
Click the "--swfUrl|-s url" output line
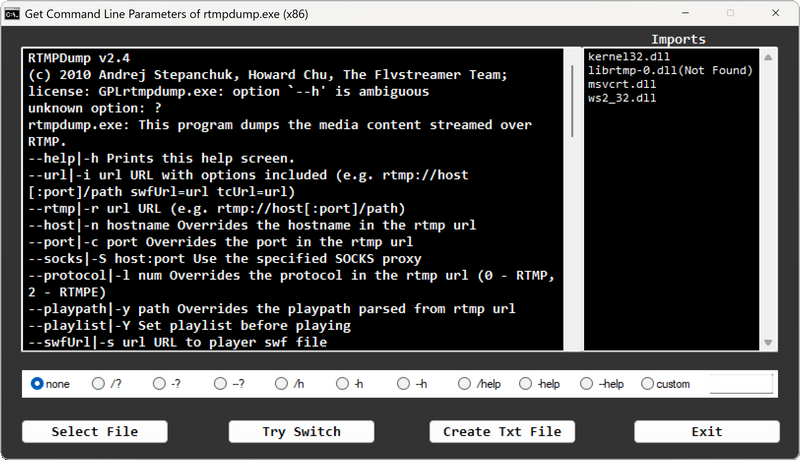[x=178, y=342]
